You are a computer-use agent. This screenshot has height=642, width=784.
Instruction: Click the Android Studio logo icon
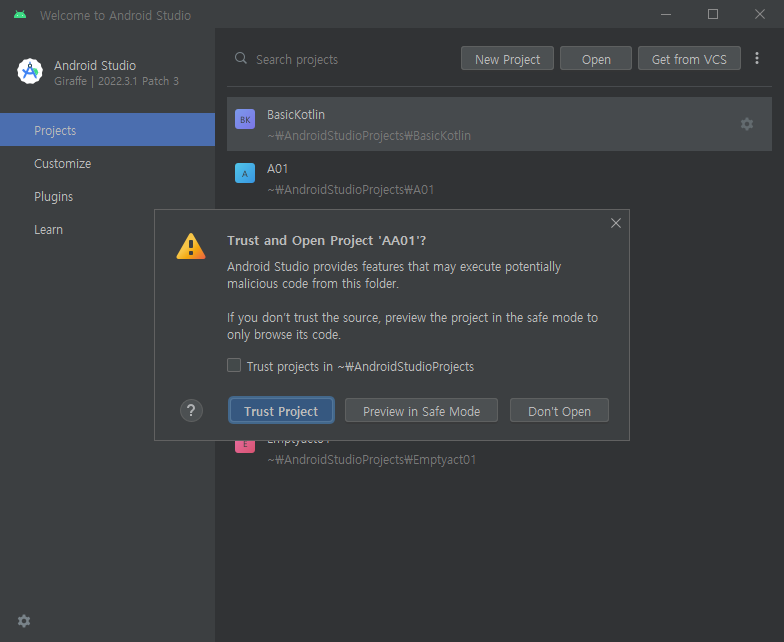pos(30,72)
